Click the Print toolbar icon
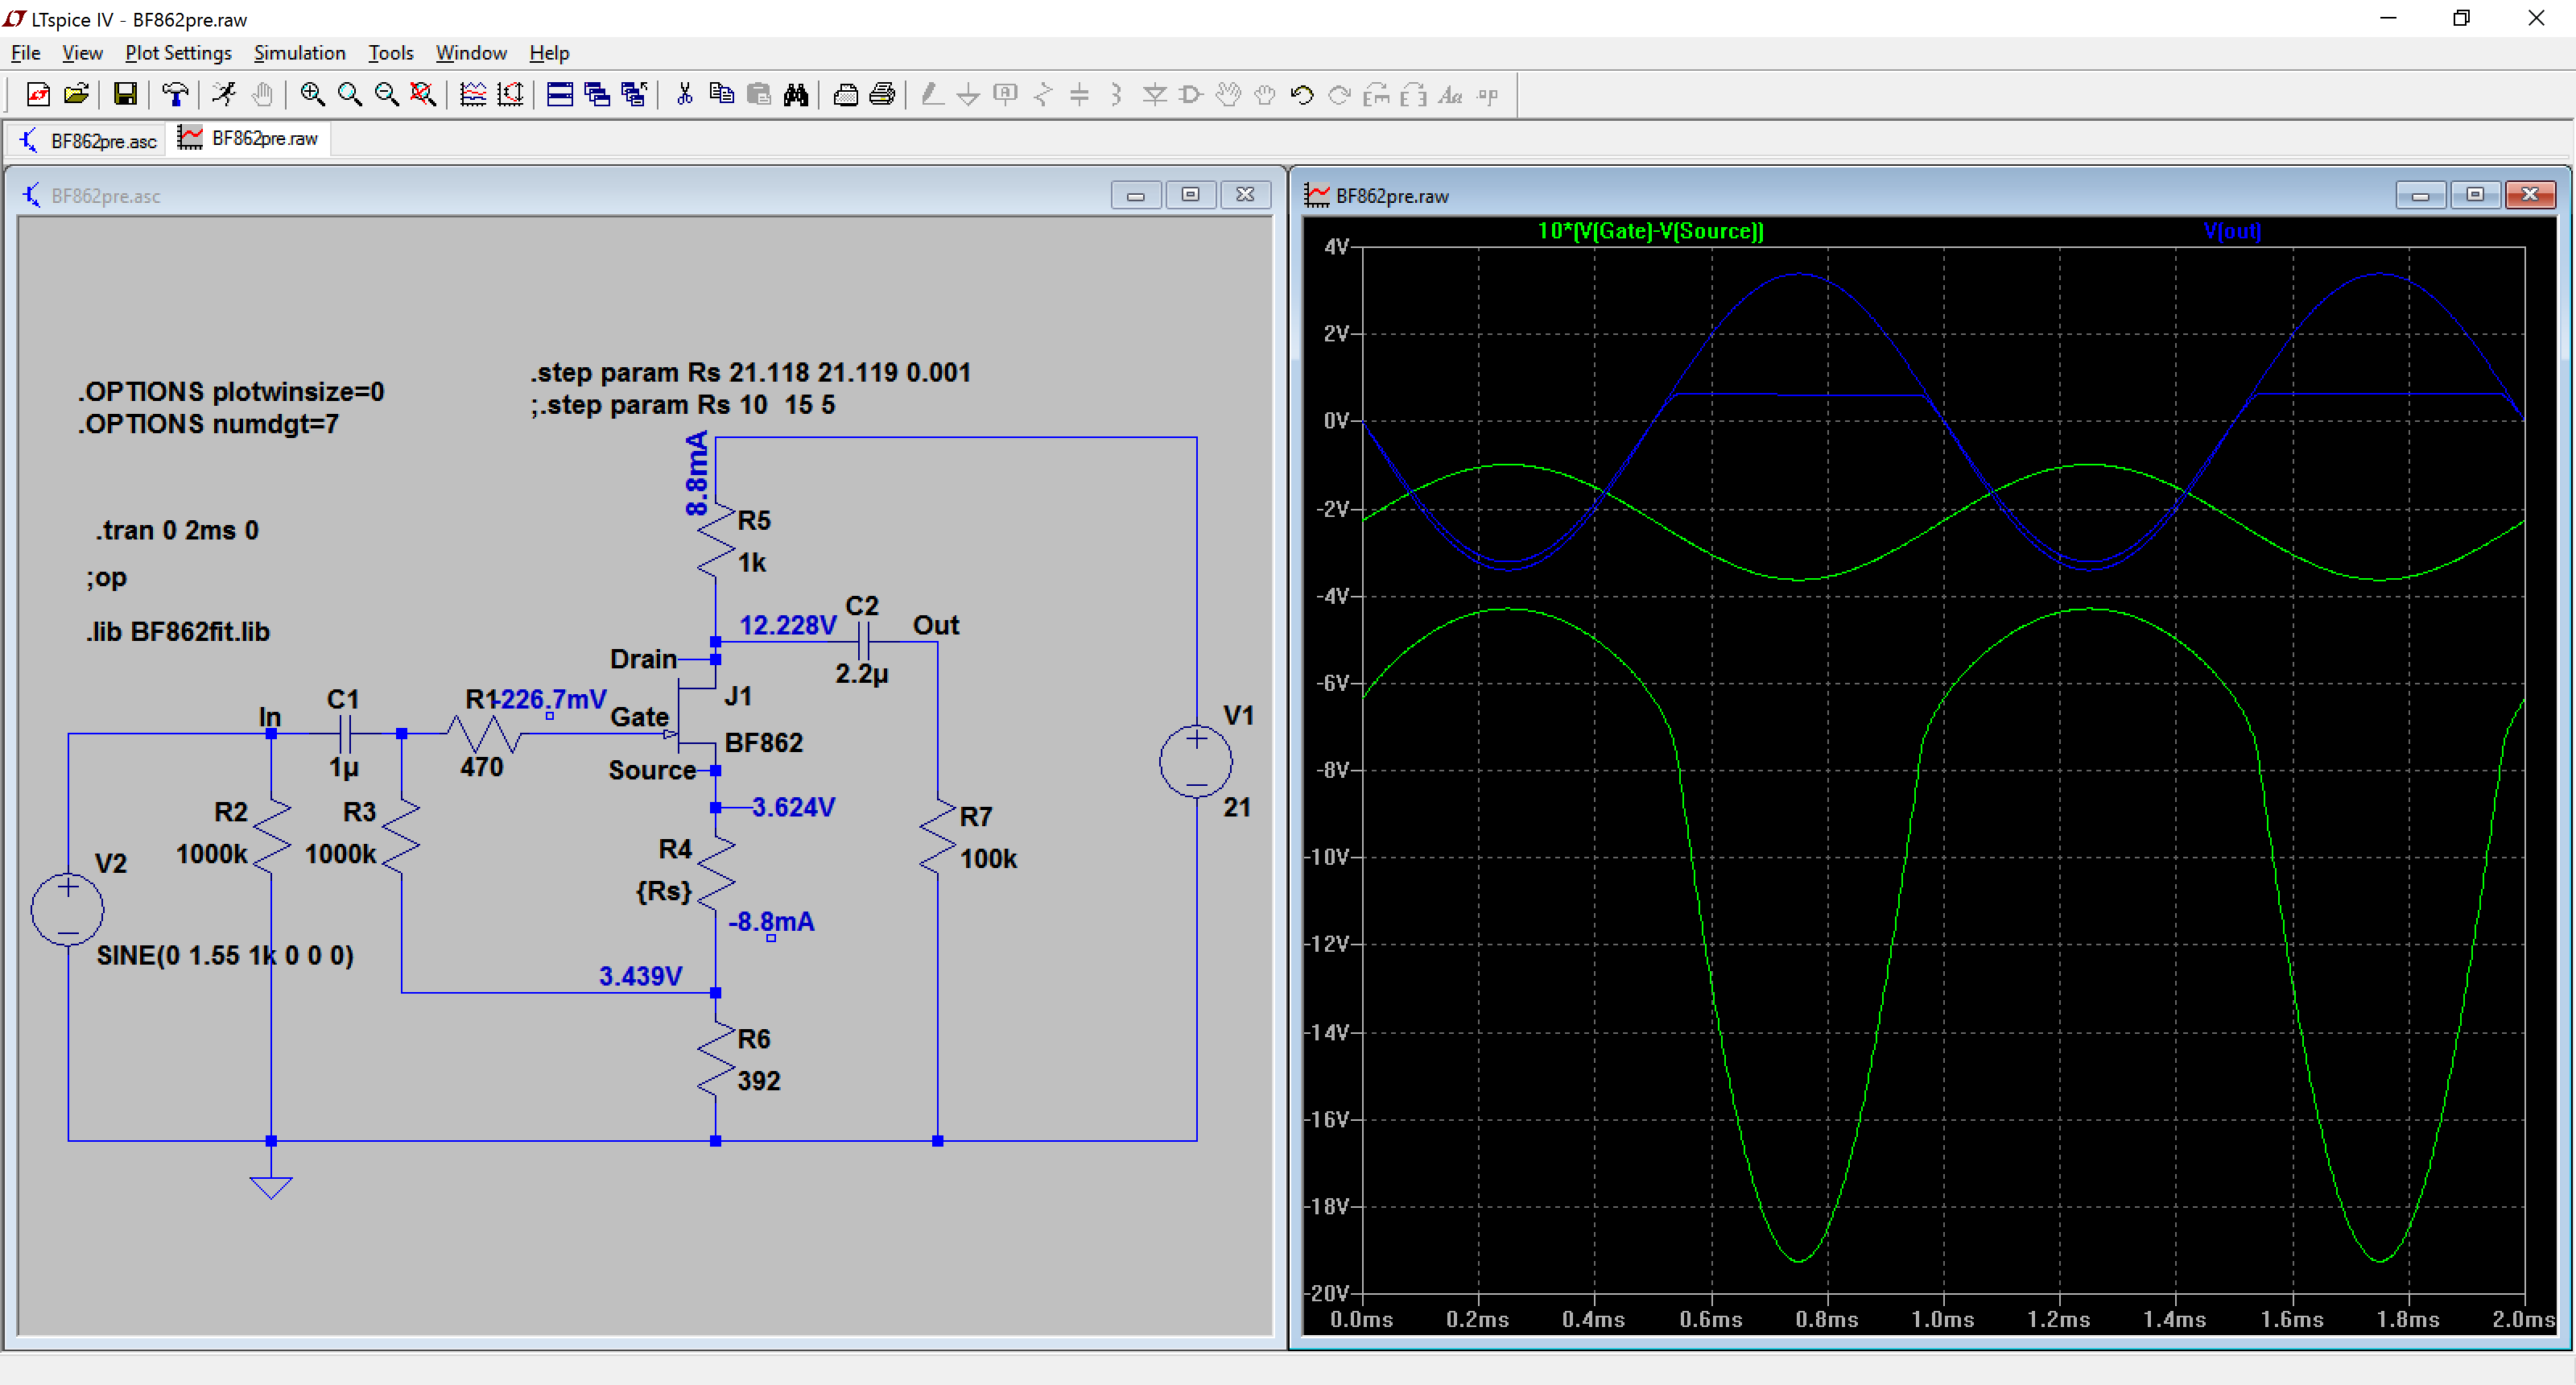 point(882,95)
